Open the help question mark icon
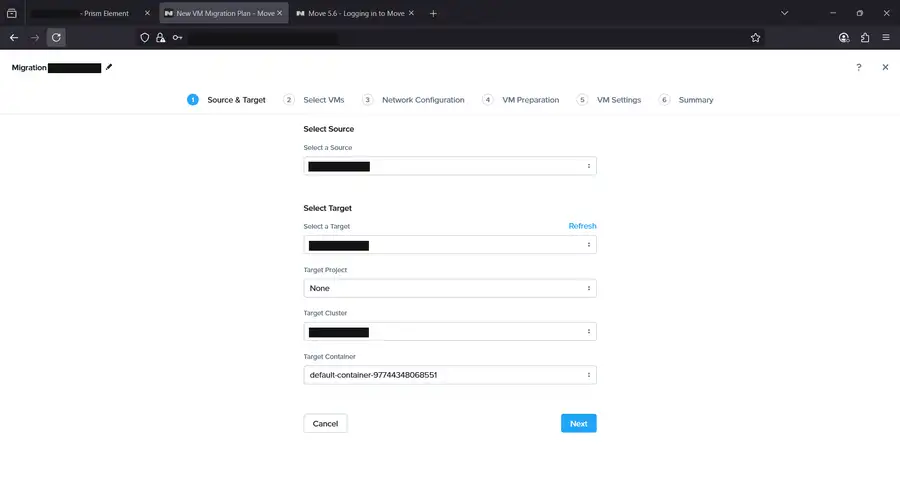 coord(859,67)
